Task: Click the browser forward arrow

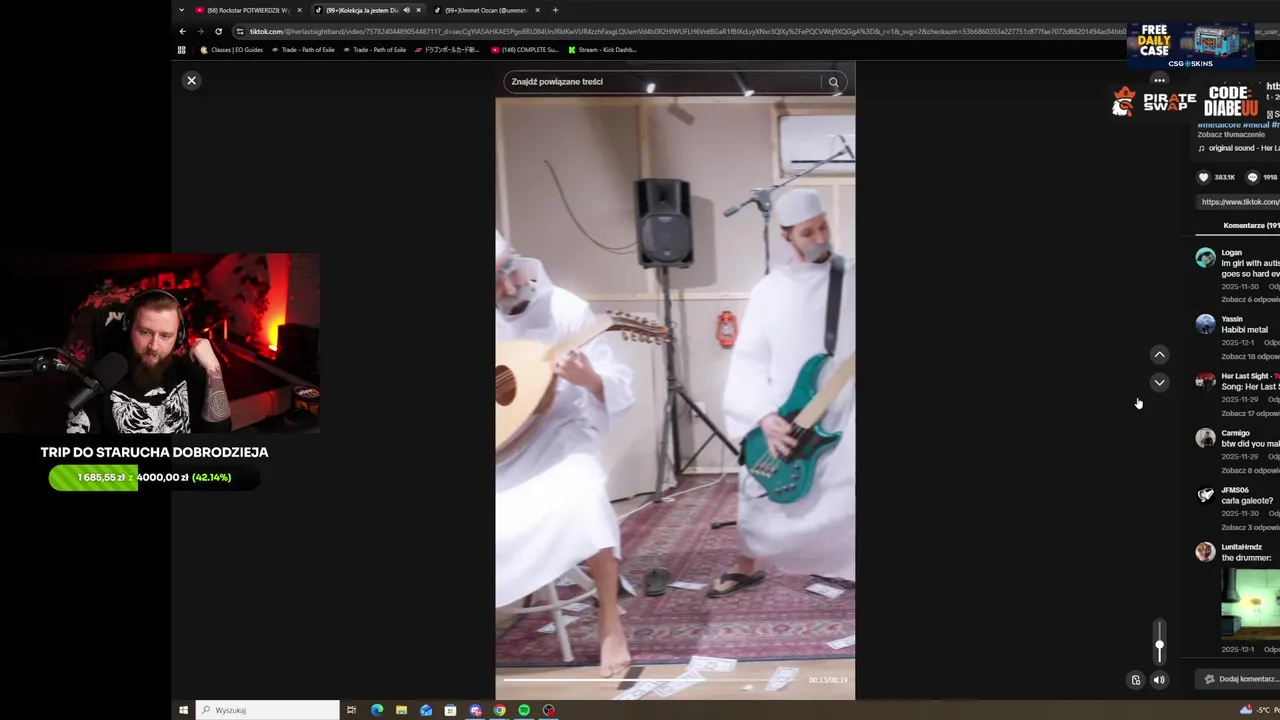Action: (200, 31)
